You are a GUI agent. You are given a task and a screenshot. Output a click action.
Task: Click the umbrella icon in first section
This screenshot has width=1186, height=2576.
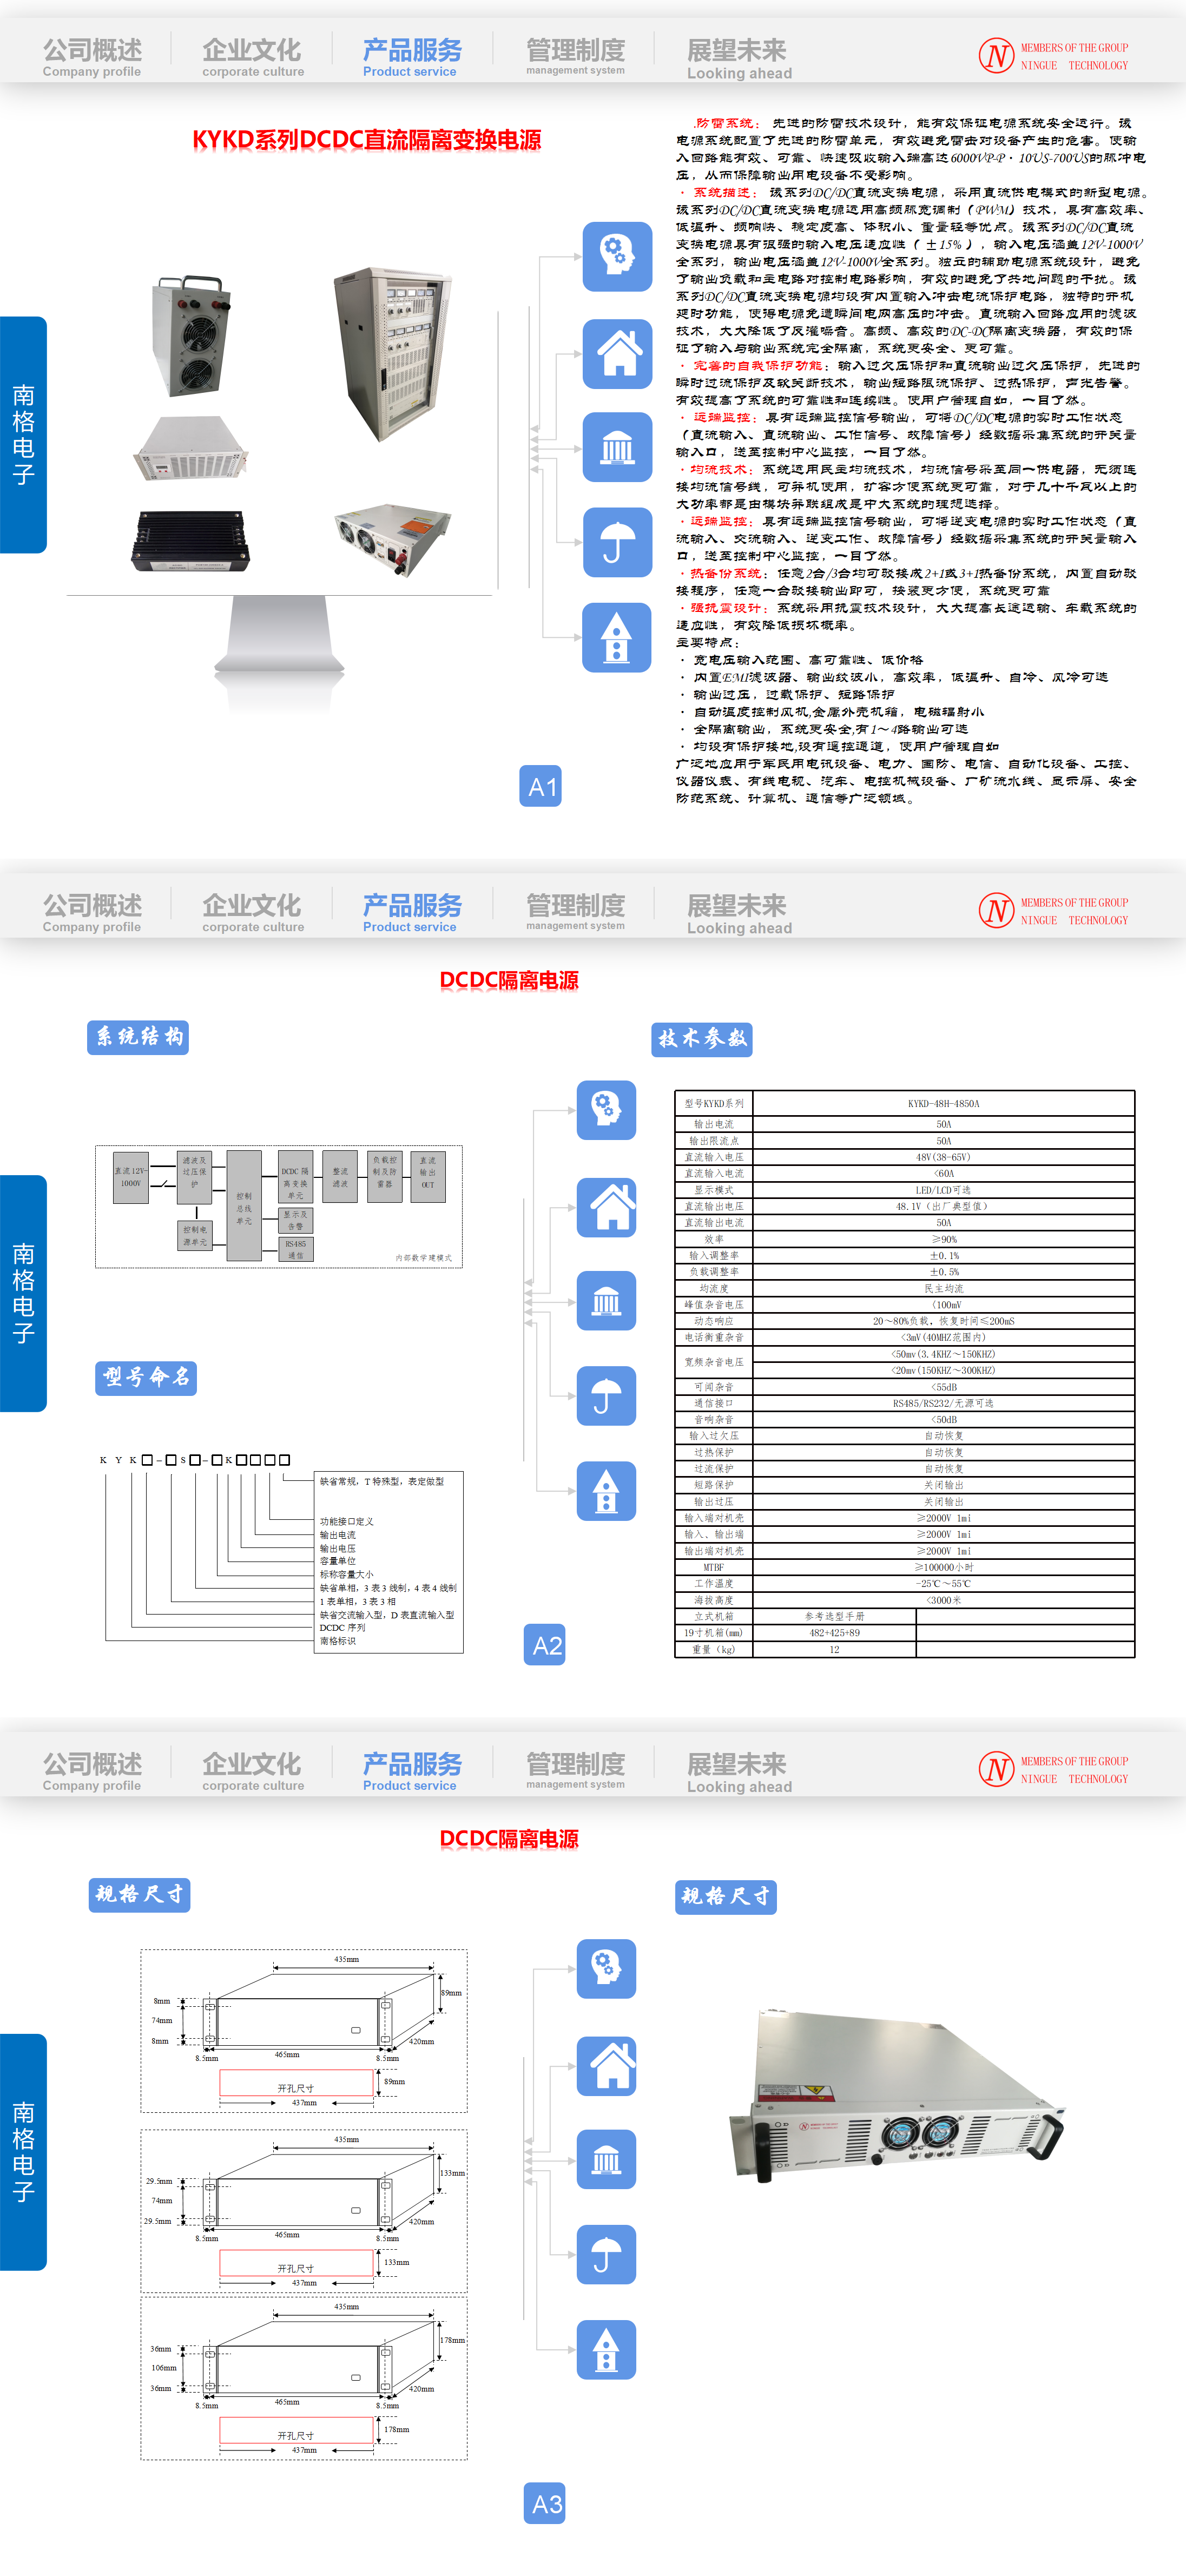pos(617,542)
